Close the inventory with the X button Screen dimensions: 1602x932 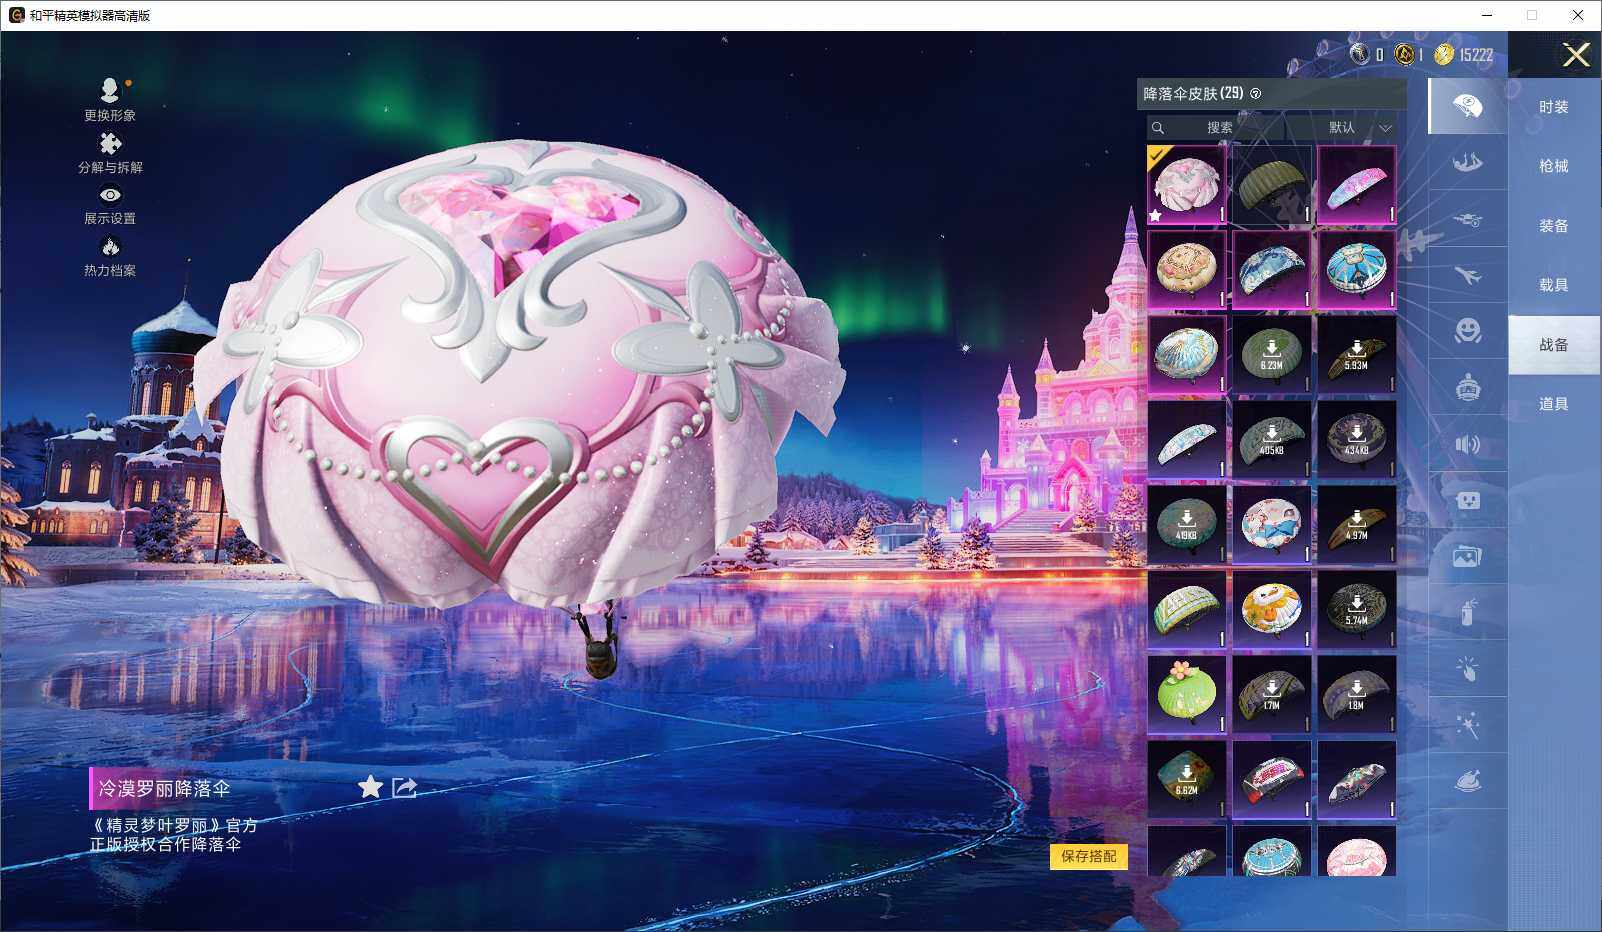[x=1576, y=55]
